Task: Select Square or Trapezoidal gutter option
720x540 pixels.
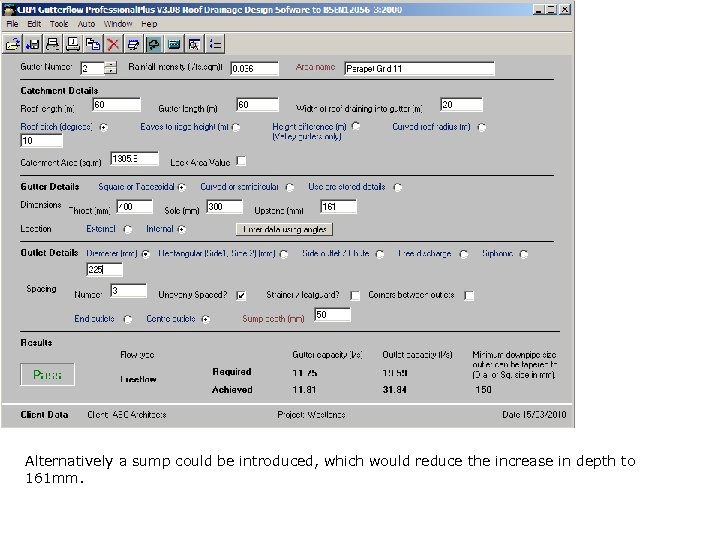Action: pyautogui.click(x=182, y=187)
